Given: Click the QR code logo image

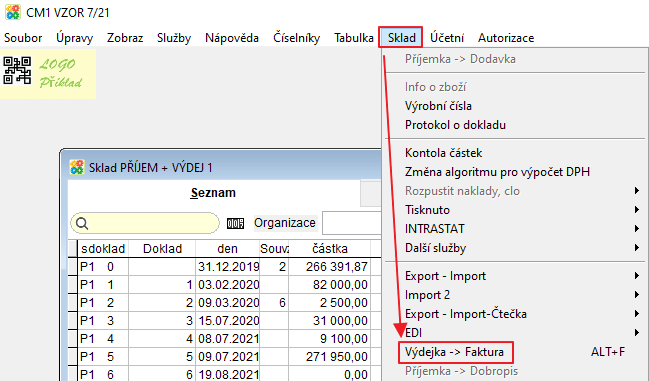Looking at the screenshot, I should pyautogui.click(x=17, y=71).
